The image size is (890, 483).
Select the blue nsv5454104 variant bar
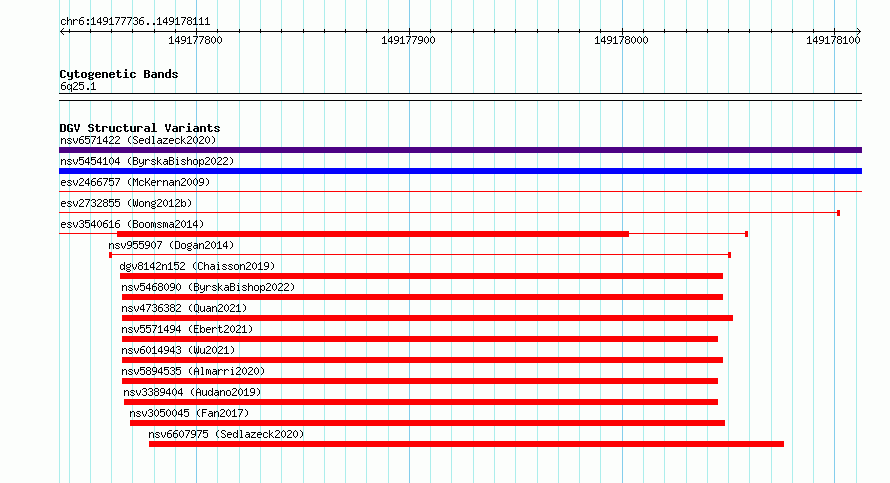click(x=460, y=171)
